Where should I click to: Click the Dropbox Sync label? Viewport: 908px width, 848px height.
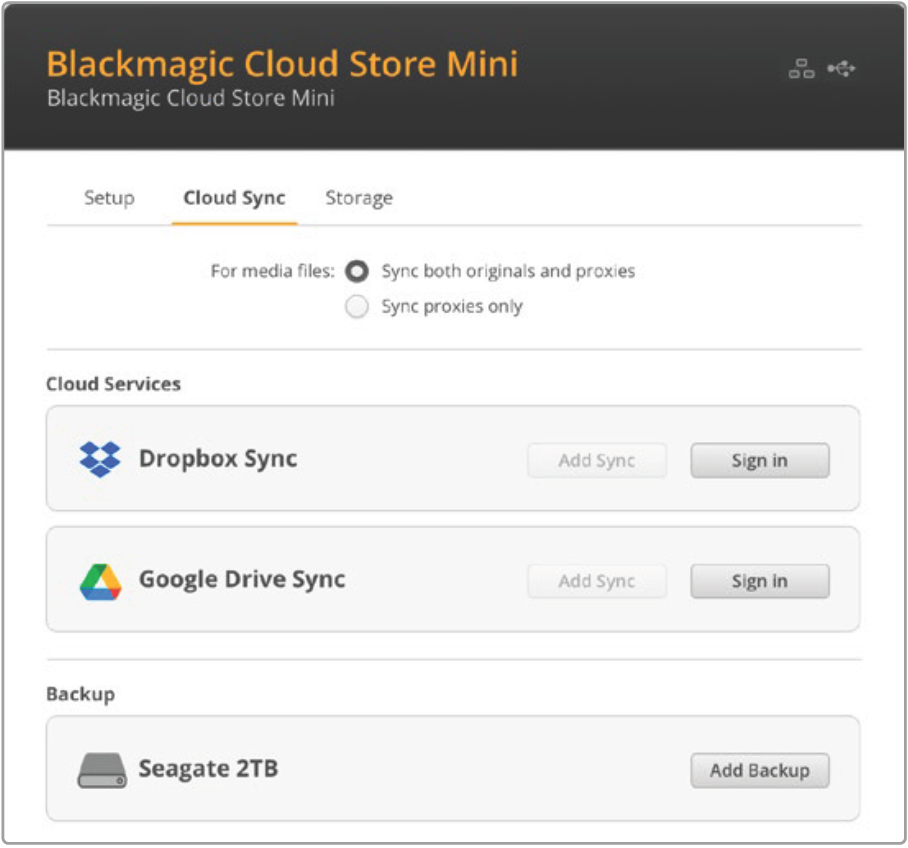click(x=218, y=459)
